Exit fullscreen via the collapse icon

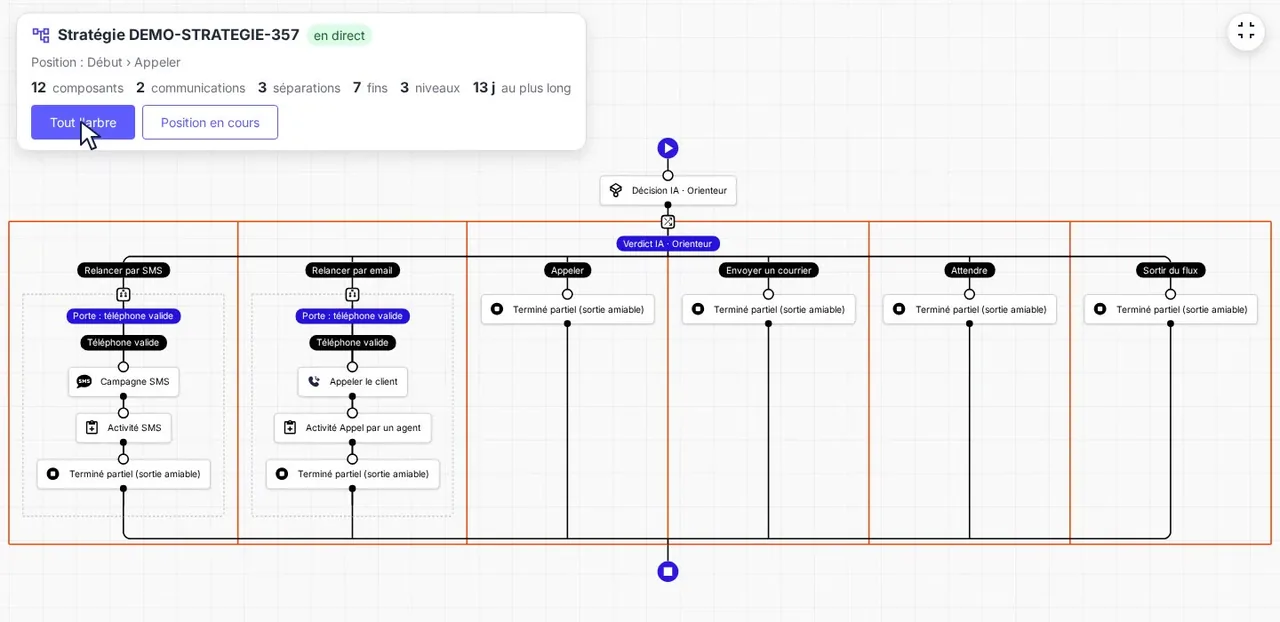point(1246,31)
